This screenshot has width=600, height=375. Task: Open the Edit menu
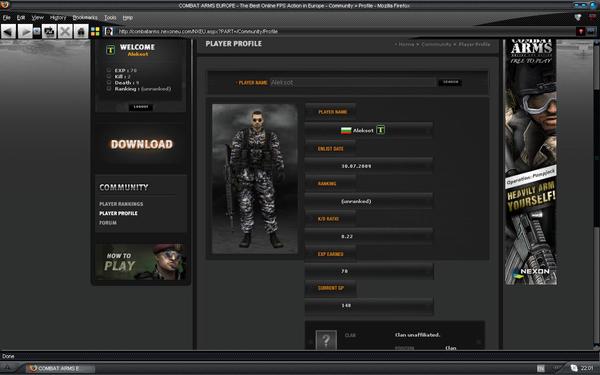21,18
